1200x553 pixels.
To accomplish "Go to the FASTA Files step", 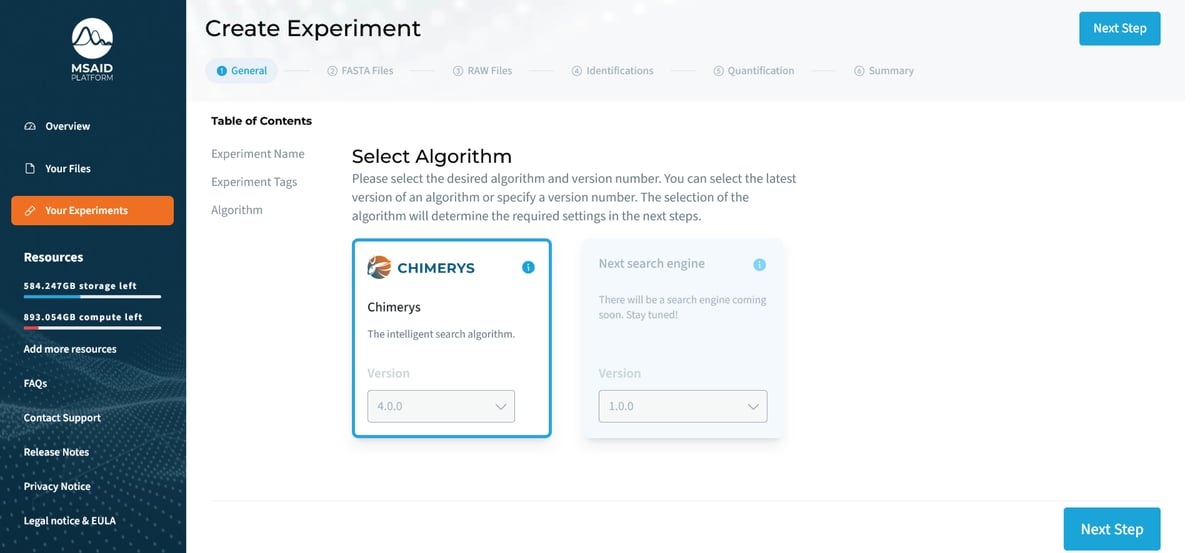I will click(360, 71).
